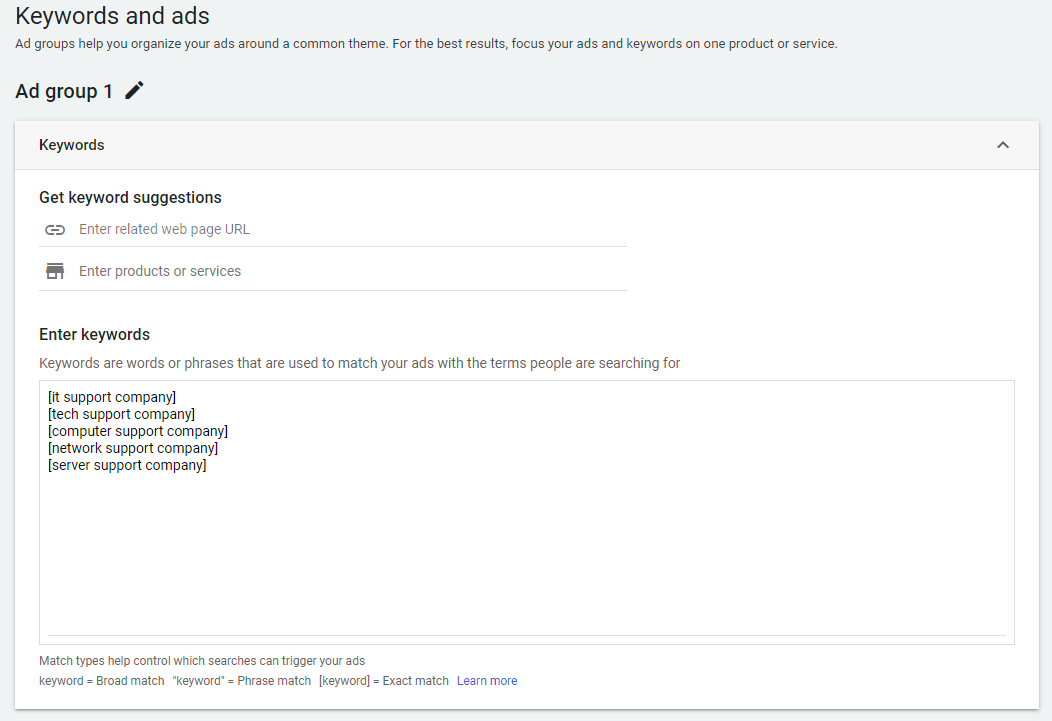Click the storefront icon beside products field
Image resolution: width=1052 pixels, height=721 pixels.
55,270
